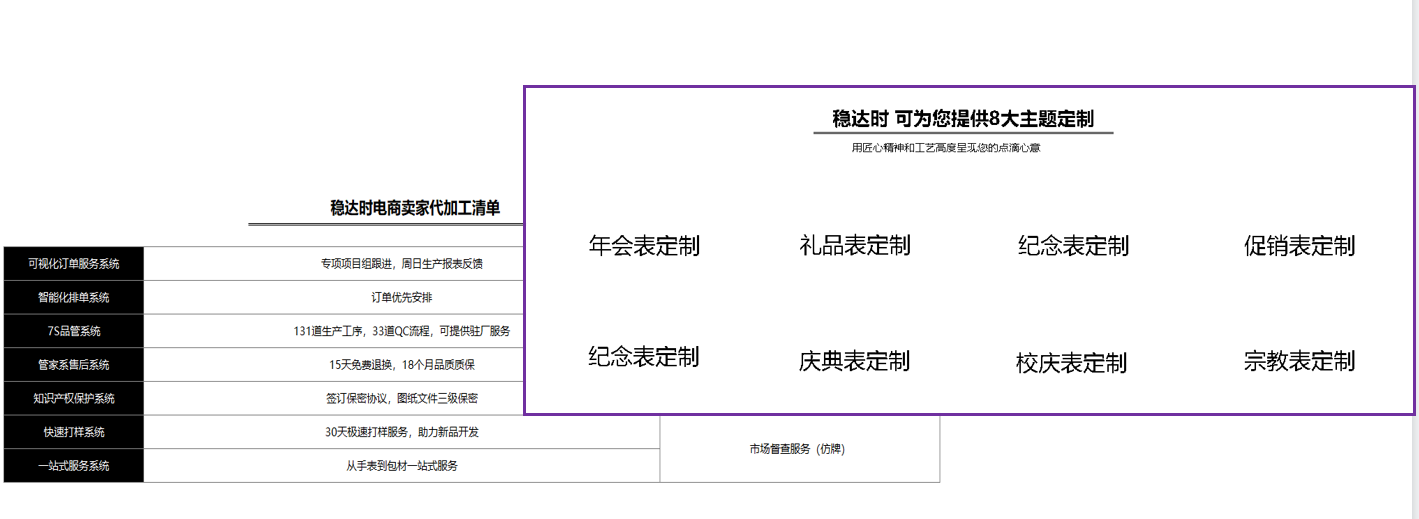Select the 15天免费退换 description cell
The width and height of the screenshot is (1419, 519).
click(401, 365)
